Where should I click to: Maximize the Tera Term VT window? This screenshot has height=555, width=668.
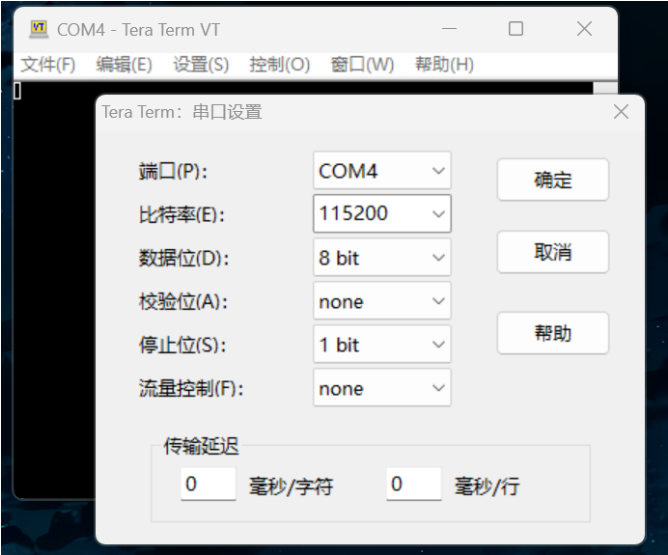516,29
